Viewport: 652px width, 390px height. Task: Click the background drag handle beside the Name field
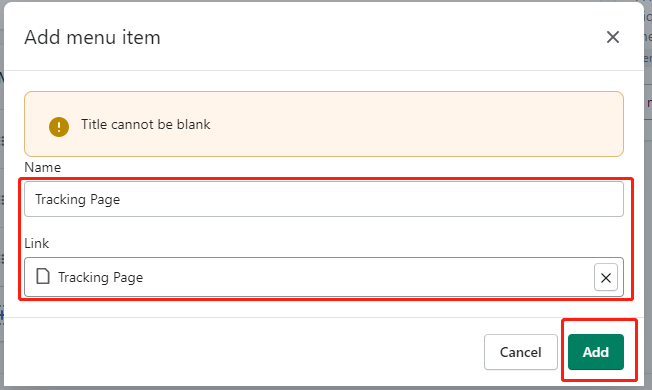(2, 200)
